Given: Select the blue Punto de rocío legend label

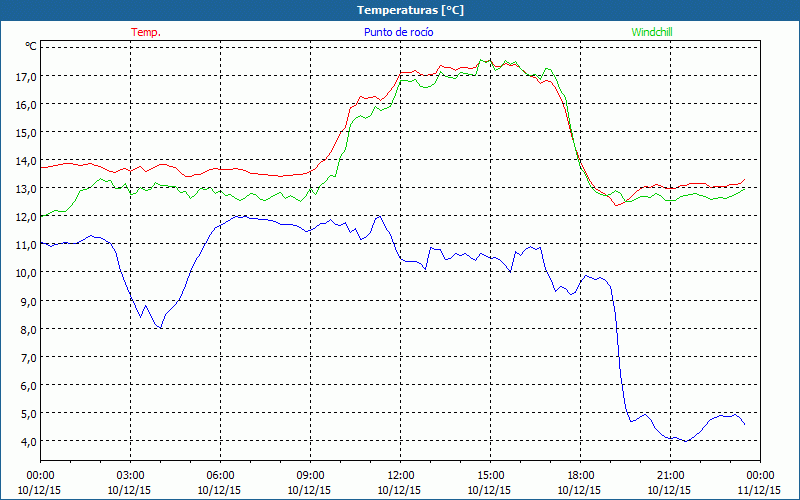Looking at the screenshot, I should pos(398,32).
